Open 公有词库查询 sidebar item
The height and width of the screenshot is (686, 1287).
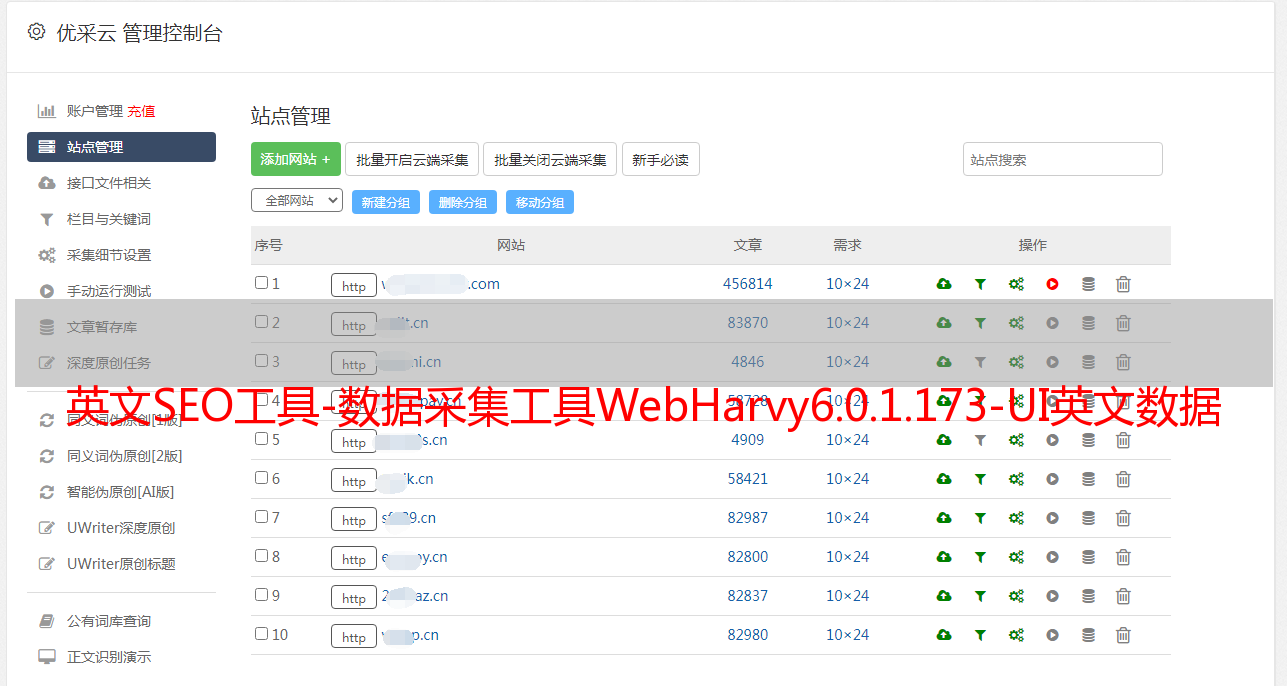tap(109, 621)
